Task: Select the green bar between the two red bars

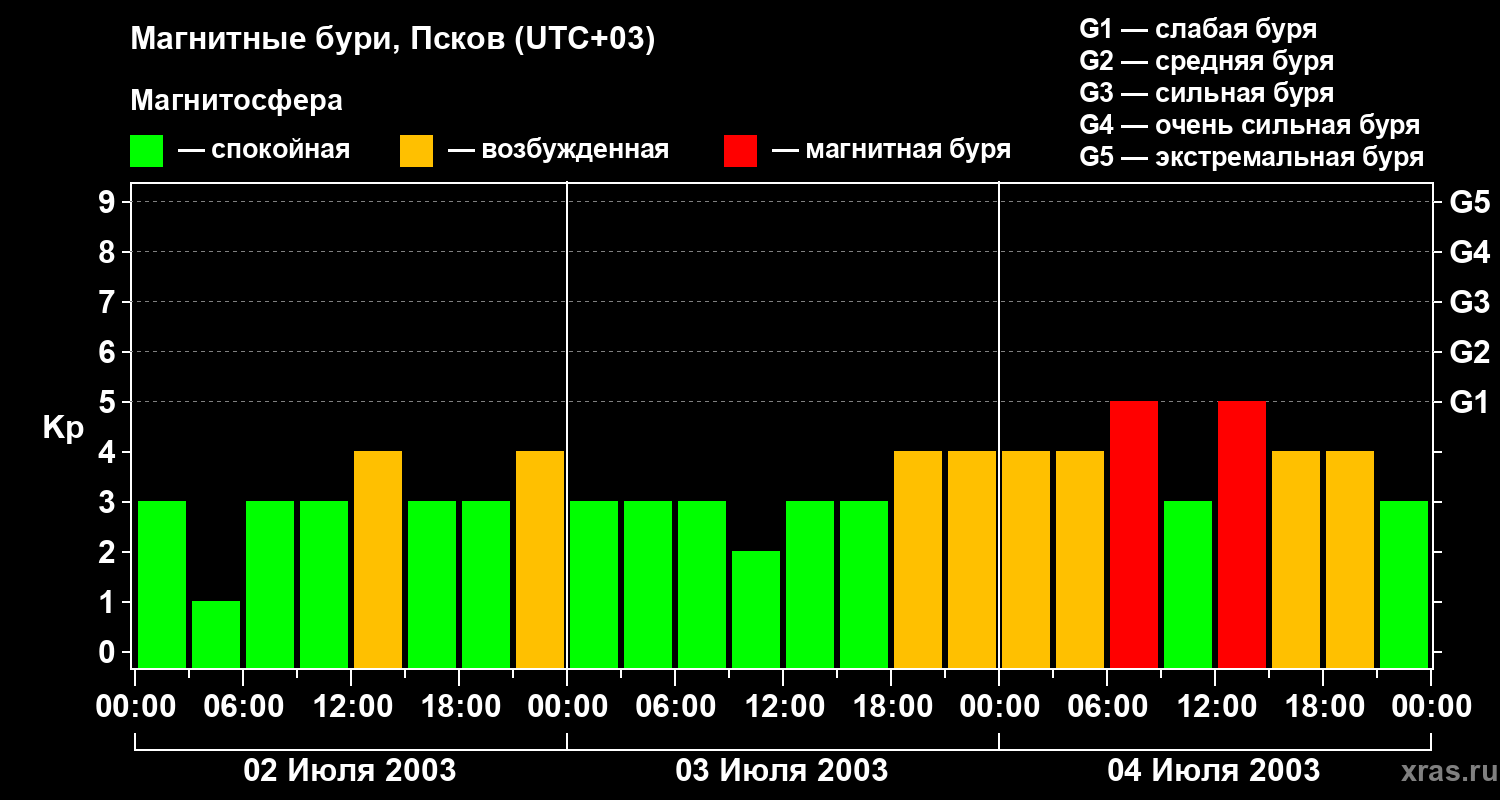Action: pos(1188,584)
